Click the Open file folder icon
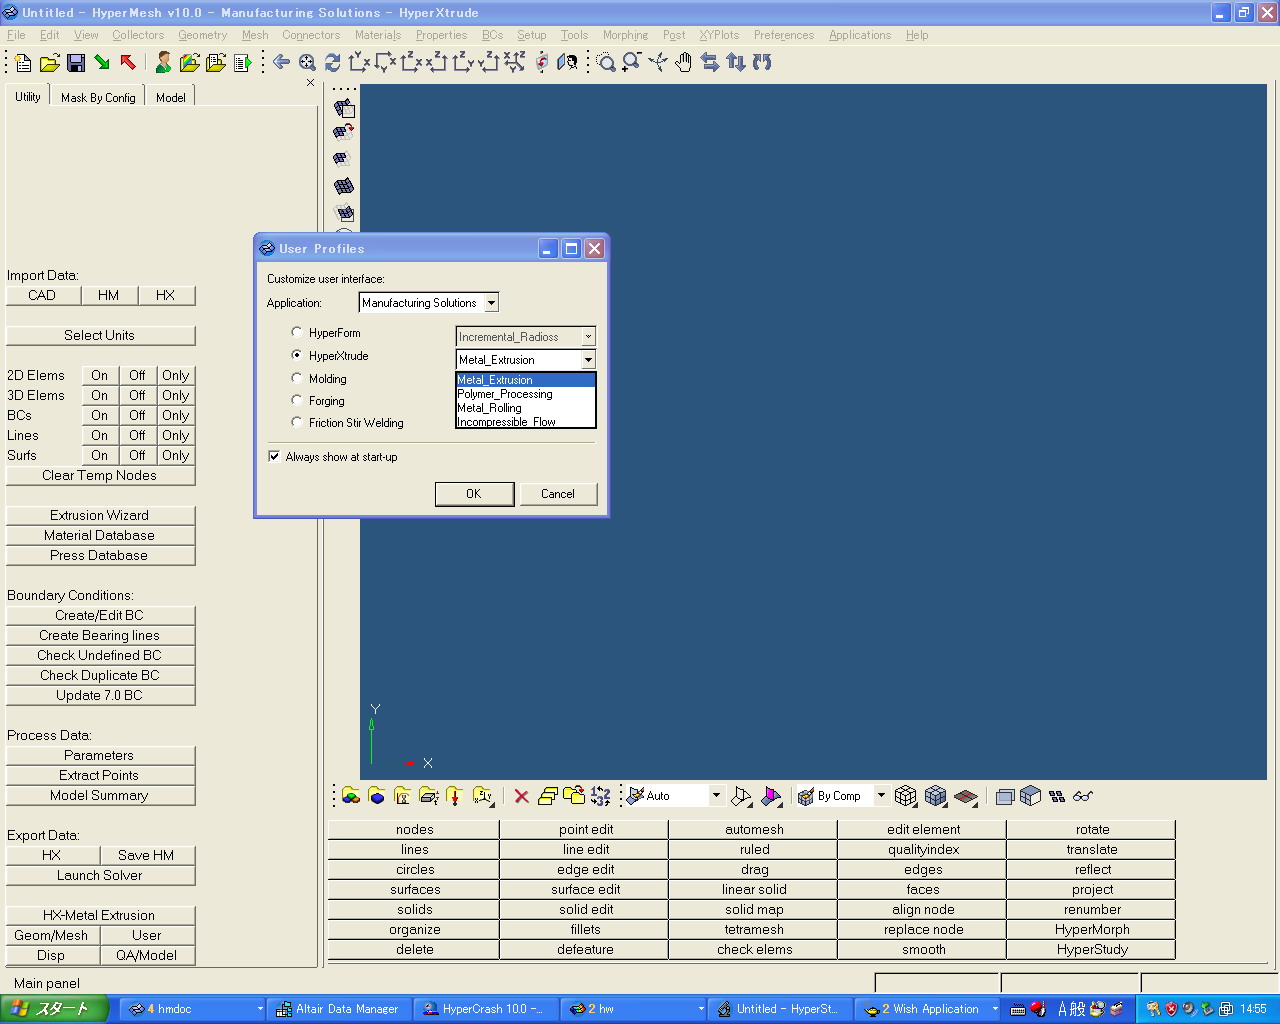1280x1024 pixels. pos(49,63)
